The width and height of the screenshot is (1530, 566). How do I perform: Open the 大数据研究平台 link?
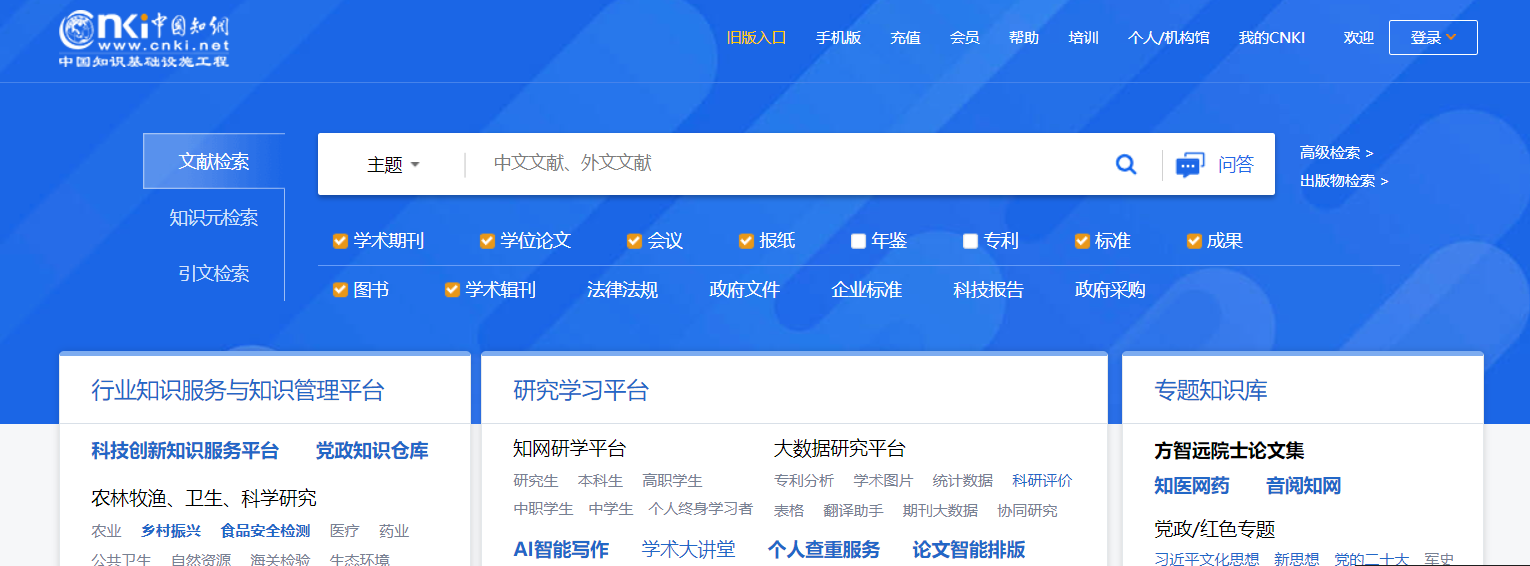click(839, 449)
